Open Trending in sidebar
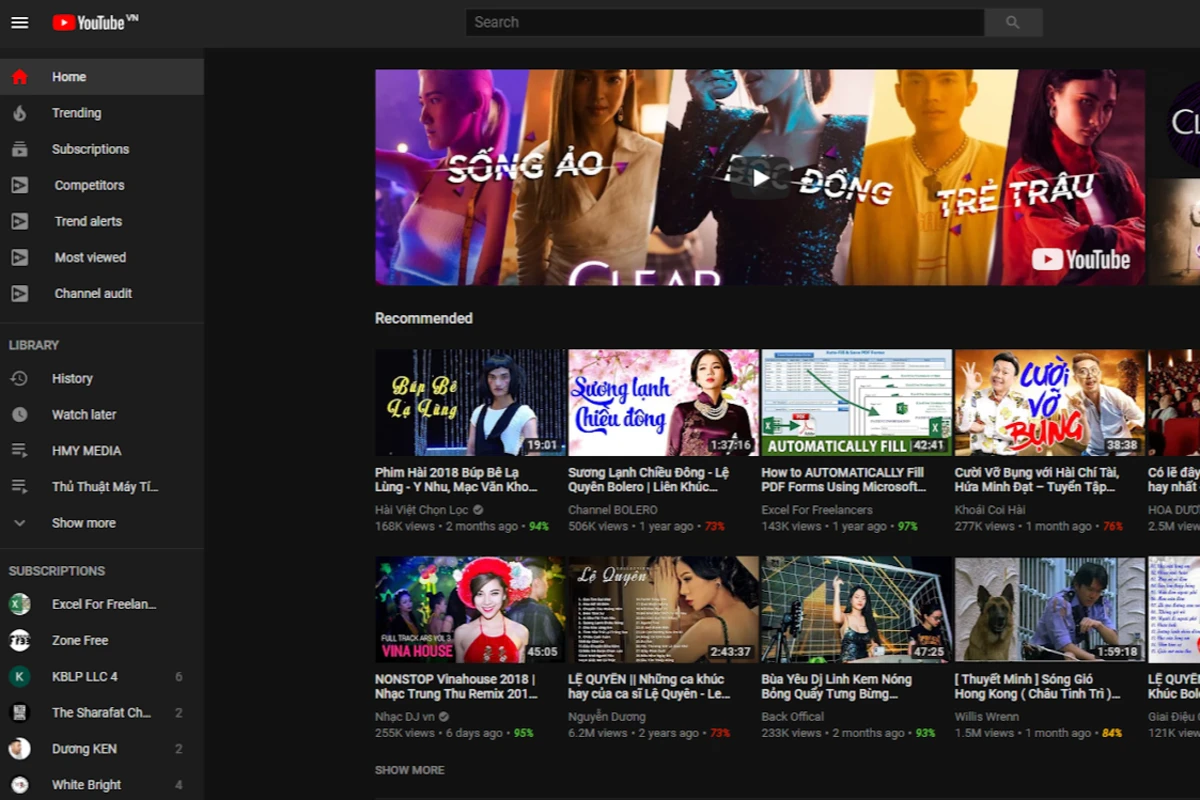Viewport: 1200px width, 800px height. point(102,113)
